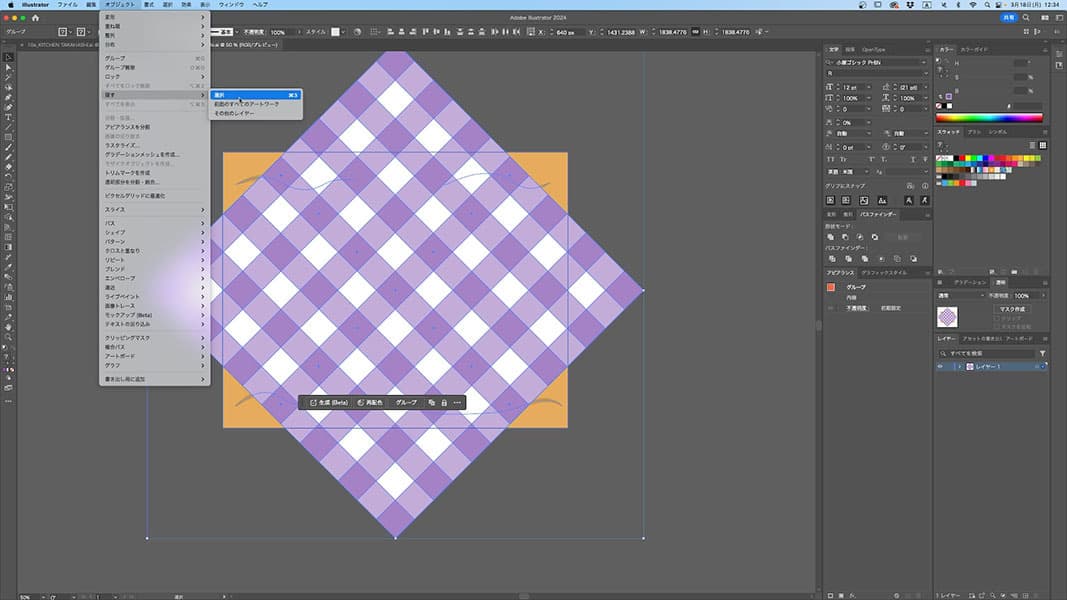Viewport: 1067px width, 600px height.
Task: Select the Selection tool in the toolbar
Action: pyautogui.click(x=8, y=58)
